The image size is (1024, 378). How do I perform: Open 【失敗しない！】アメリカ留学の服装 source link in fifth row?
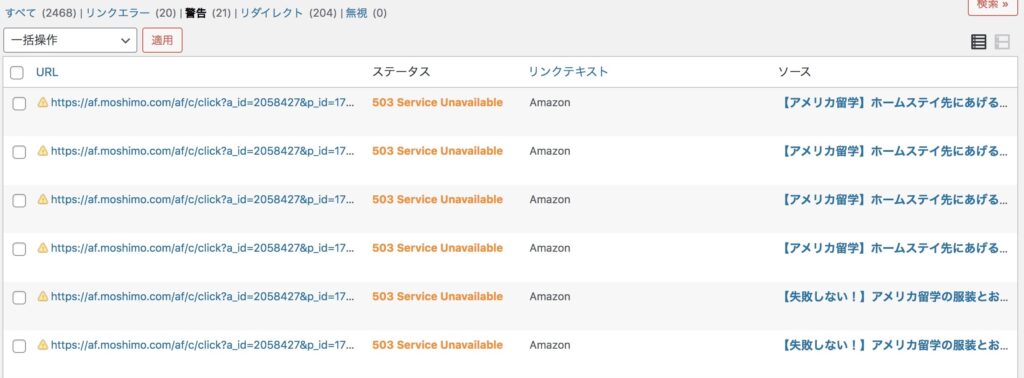[894, 296]
